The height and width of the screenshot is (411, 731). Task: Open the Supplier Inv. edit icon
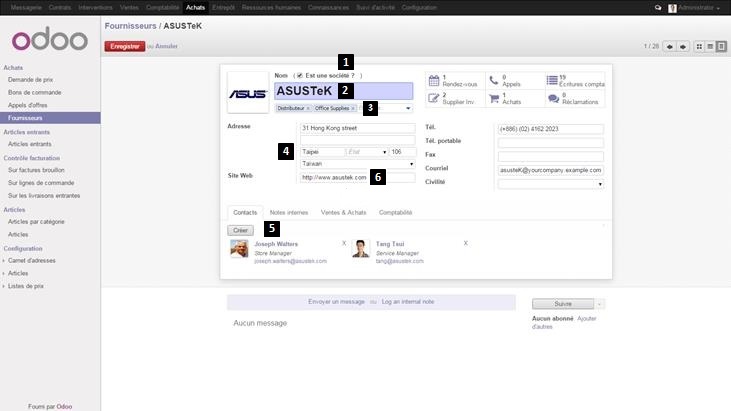434,98
